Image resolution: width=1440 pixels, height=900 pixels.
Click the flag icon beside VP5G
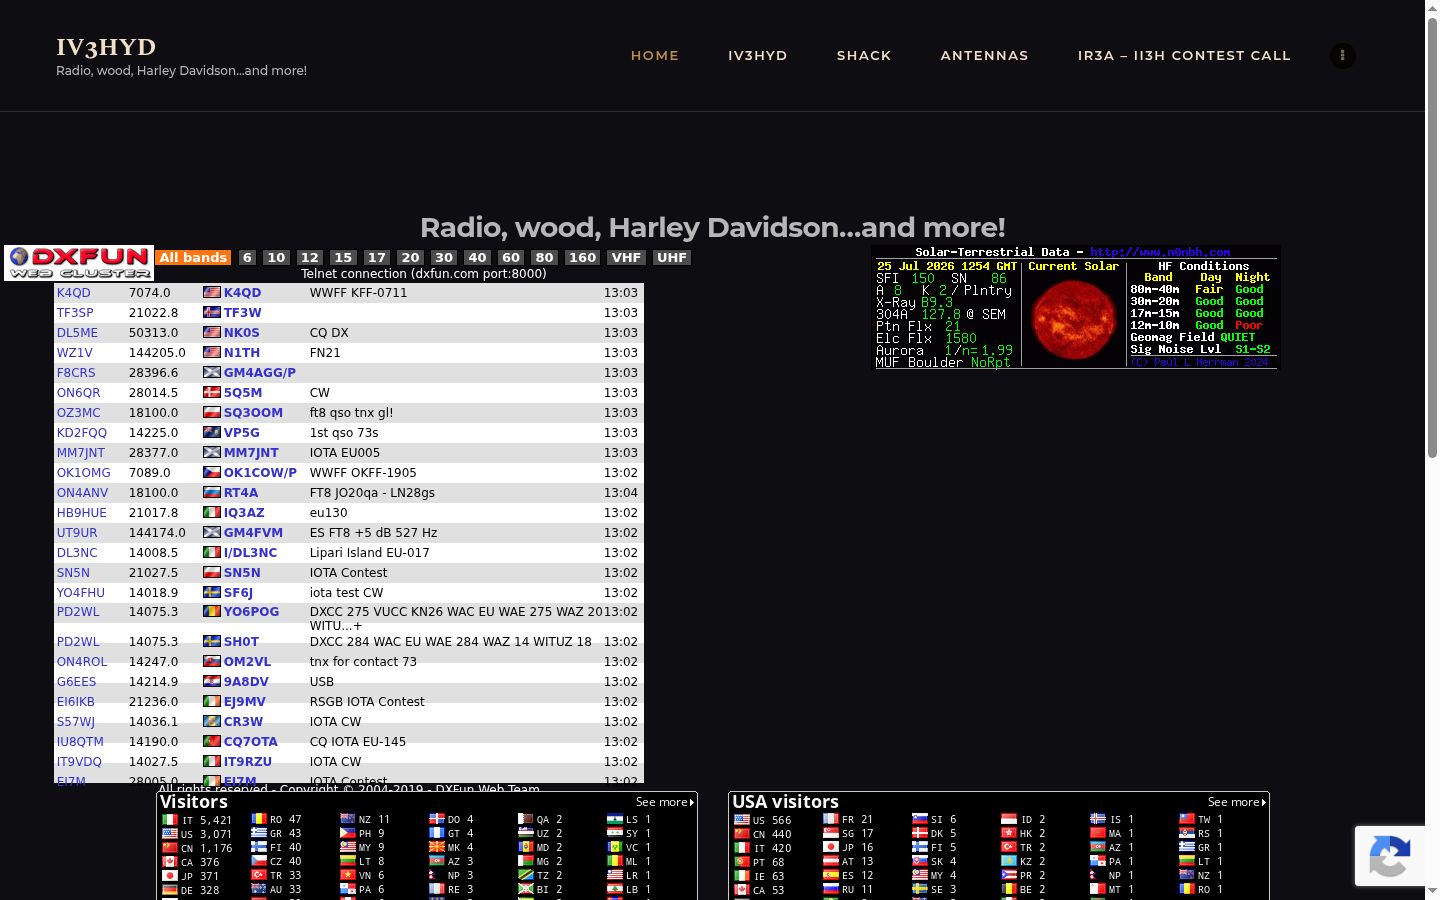point(211,433)
